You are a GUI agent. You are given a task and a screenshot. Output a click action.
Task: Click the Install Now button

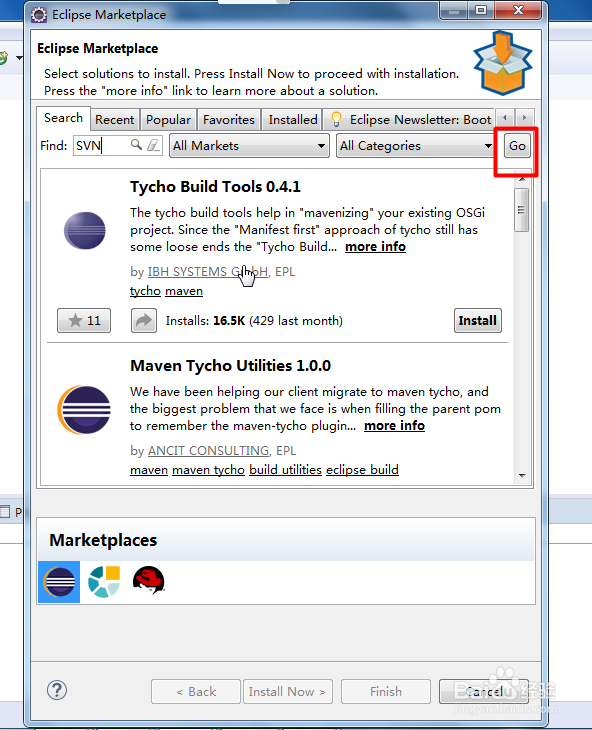(287, 691)
